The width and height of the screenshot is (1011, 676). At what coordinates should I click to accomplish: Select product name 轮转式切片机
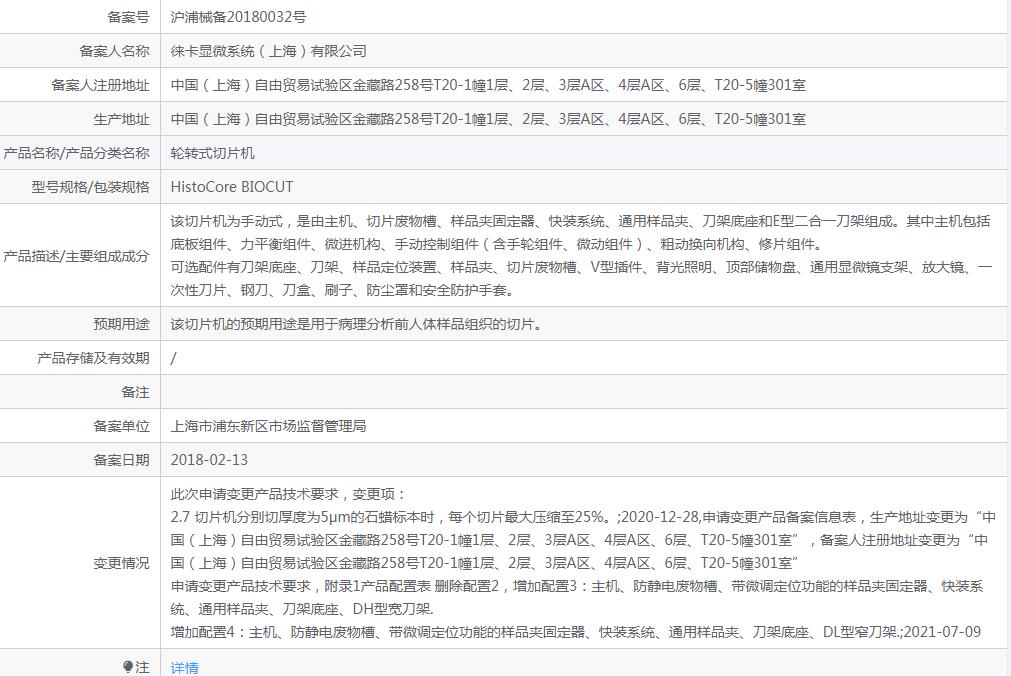point(212,154)
